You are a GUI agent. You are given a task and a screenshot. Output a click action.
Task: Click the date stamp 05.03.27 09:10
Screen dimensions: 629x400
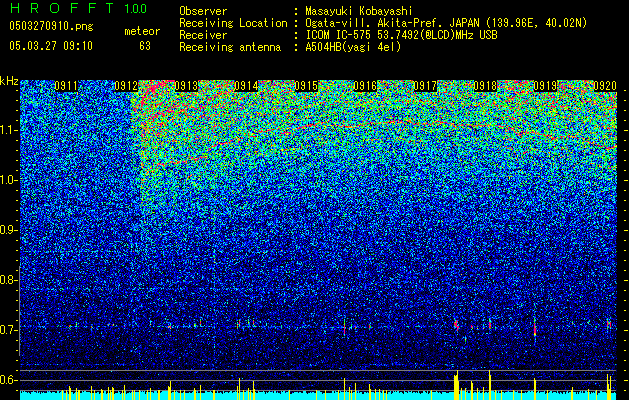click(x=51, y=46)
